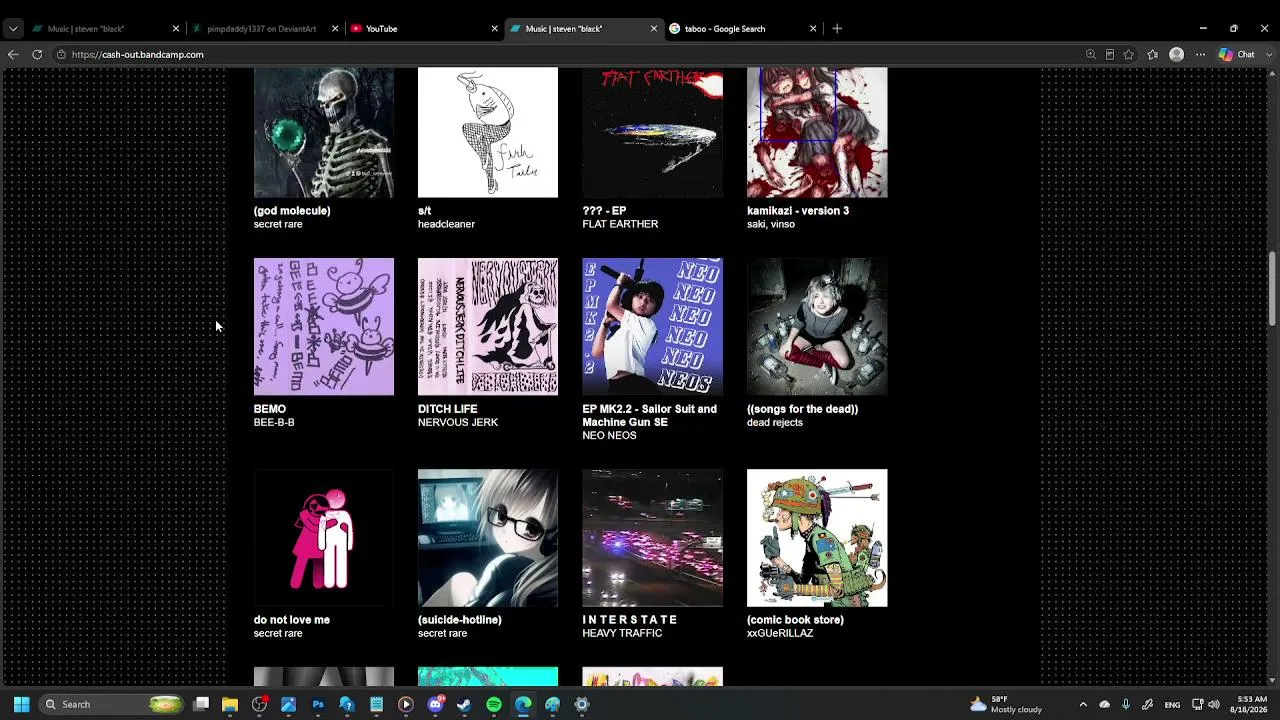
Task: Open Spotify from the taskbar
Action: [494, 704]
